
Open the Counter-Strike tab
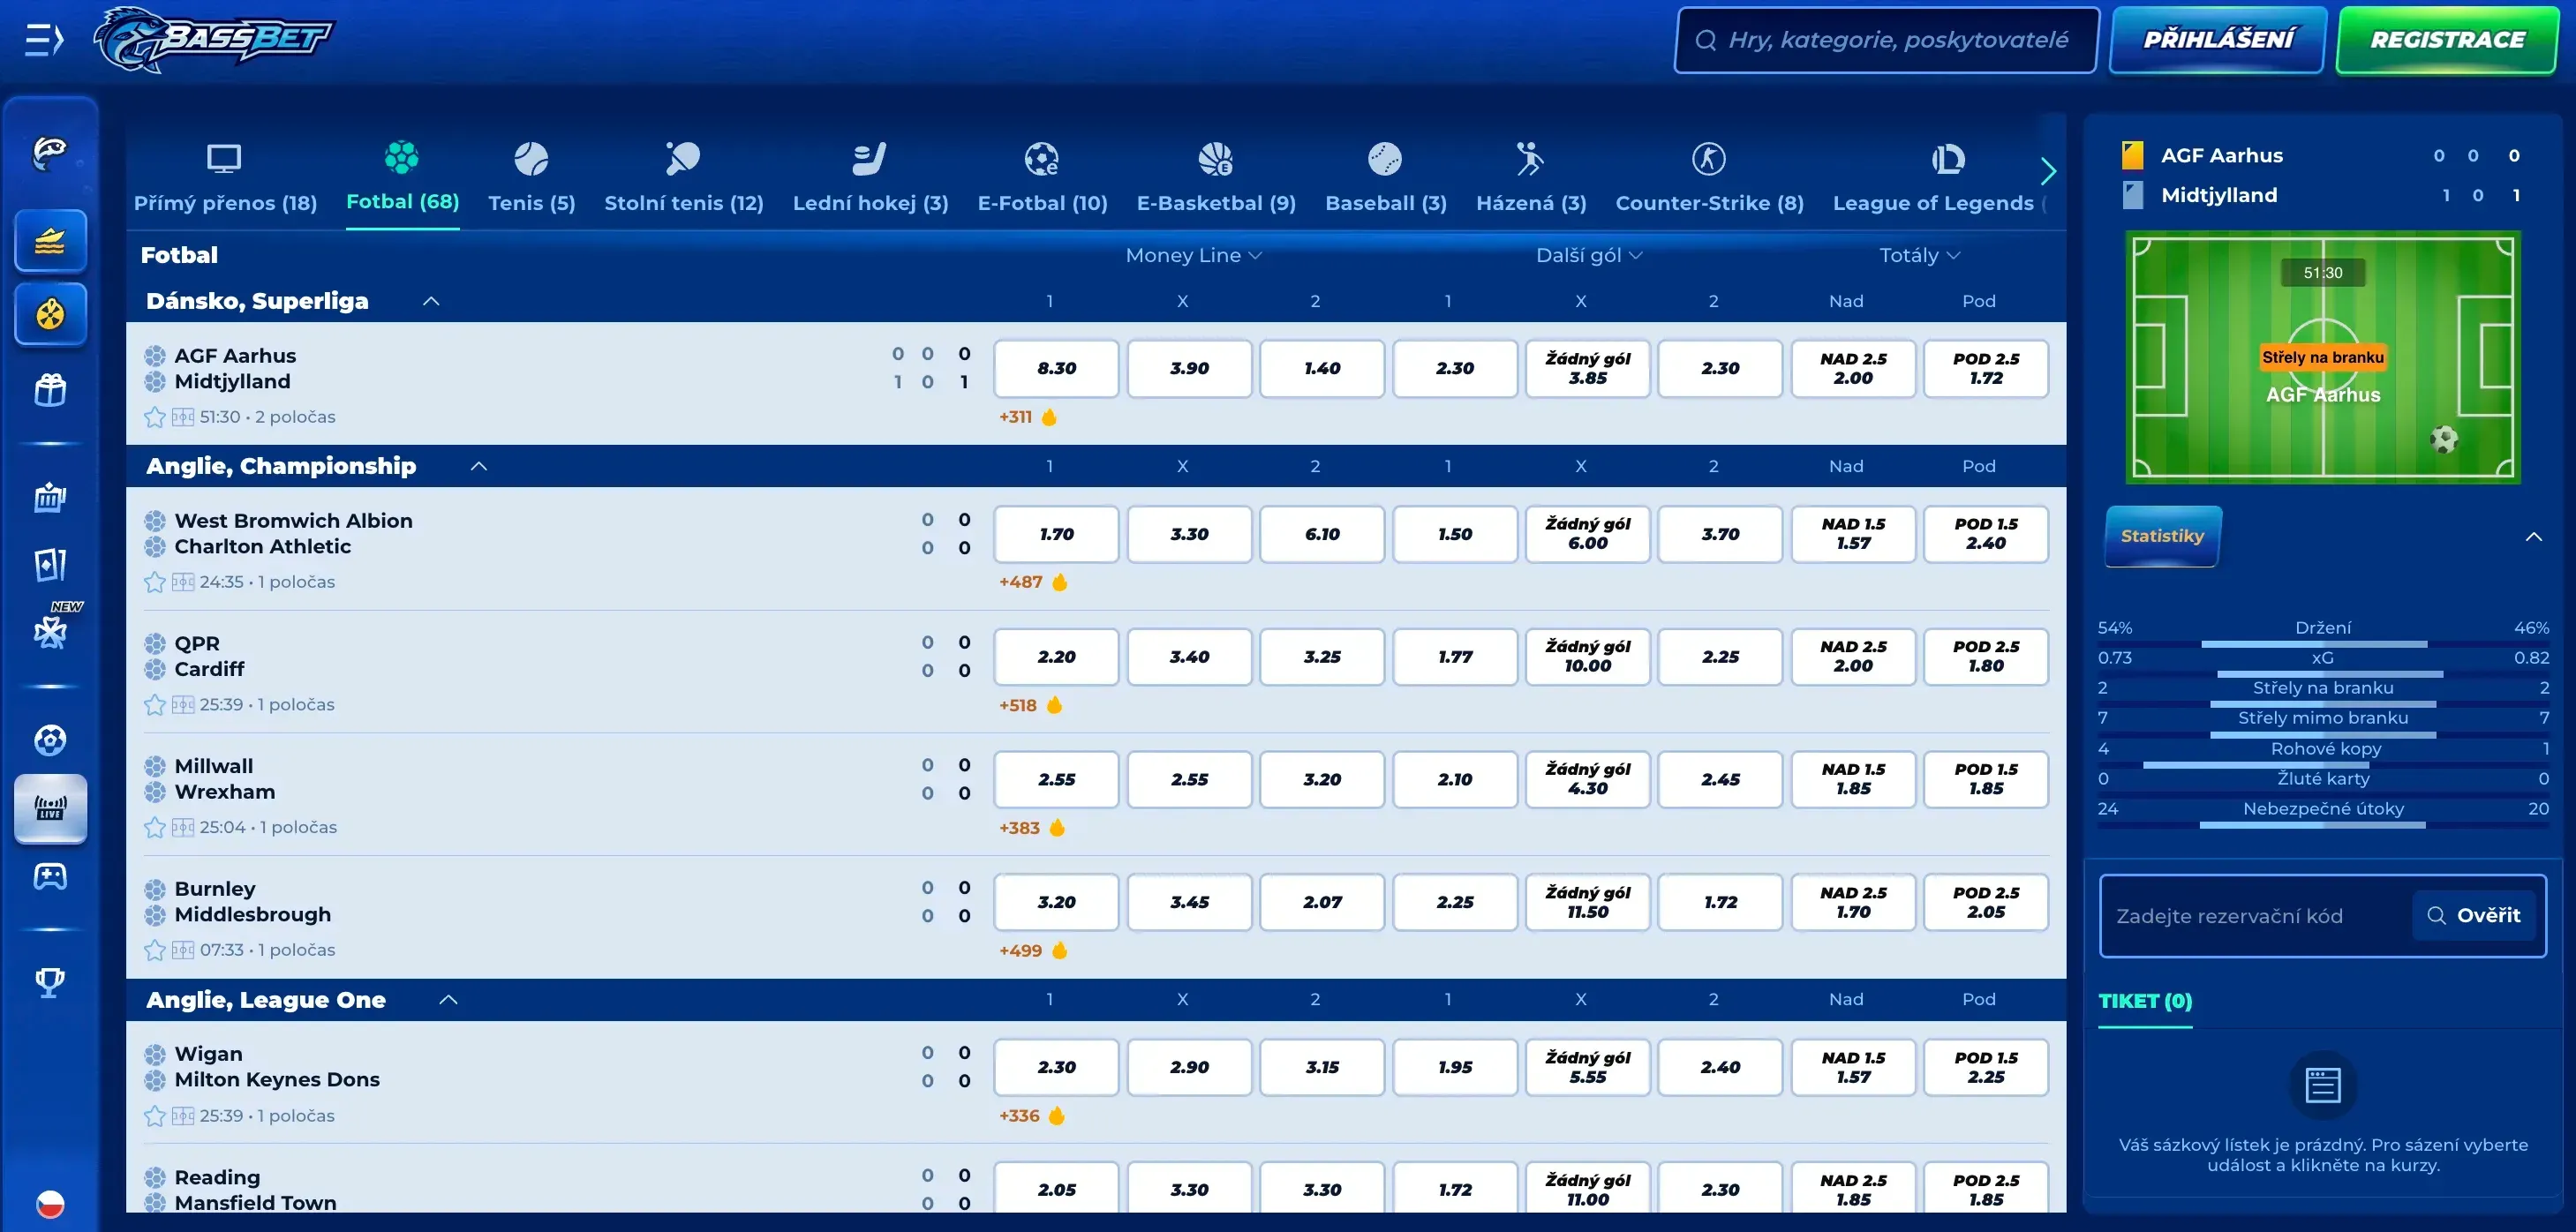1710,179
